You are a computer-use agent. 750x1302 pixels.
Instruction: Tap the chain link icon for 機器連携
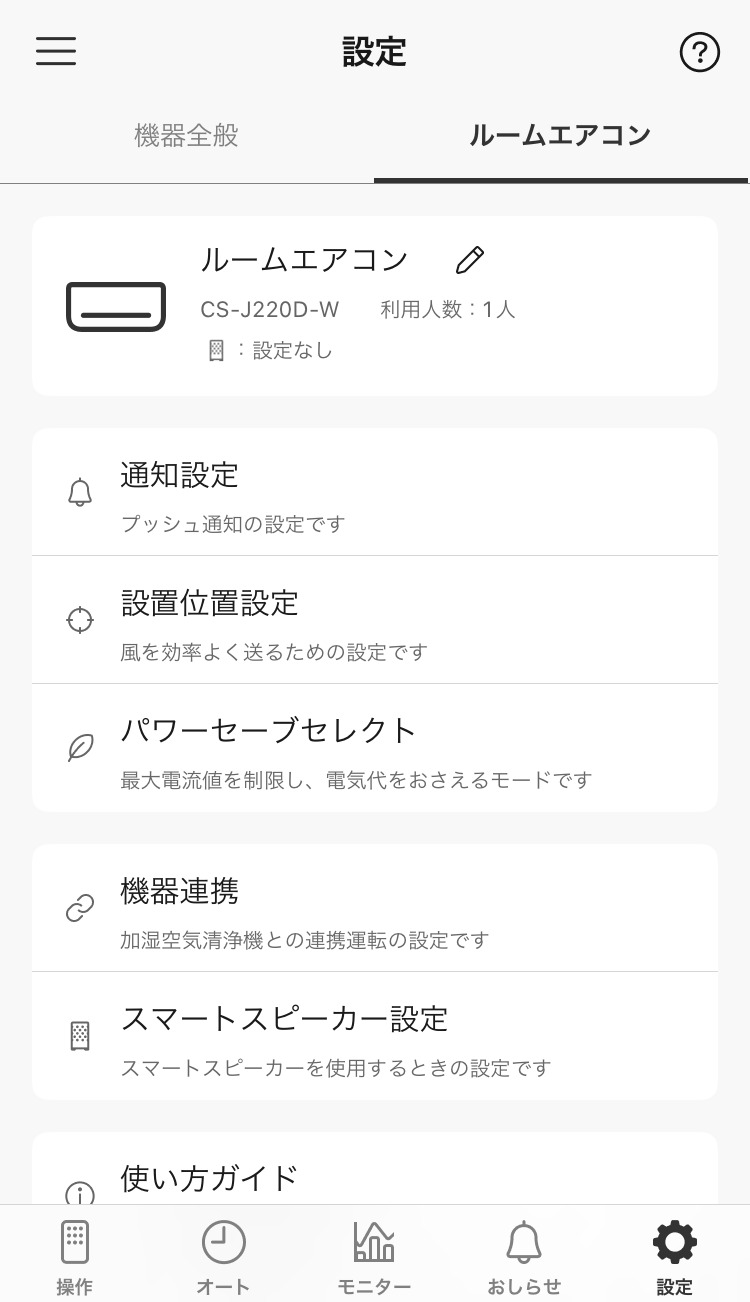pos(80,908)
